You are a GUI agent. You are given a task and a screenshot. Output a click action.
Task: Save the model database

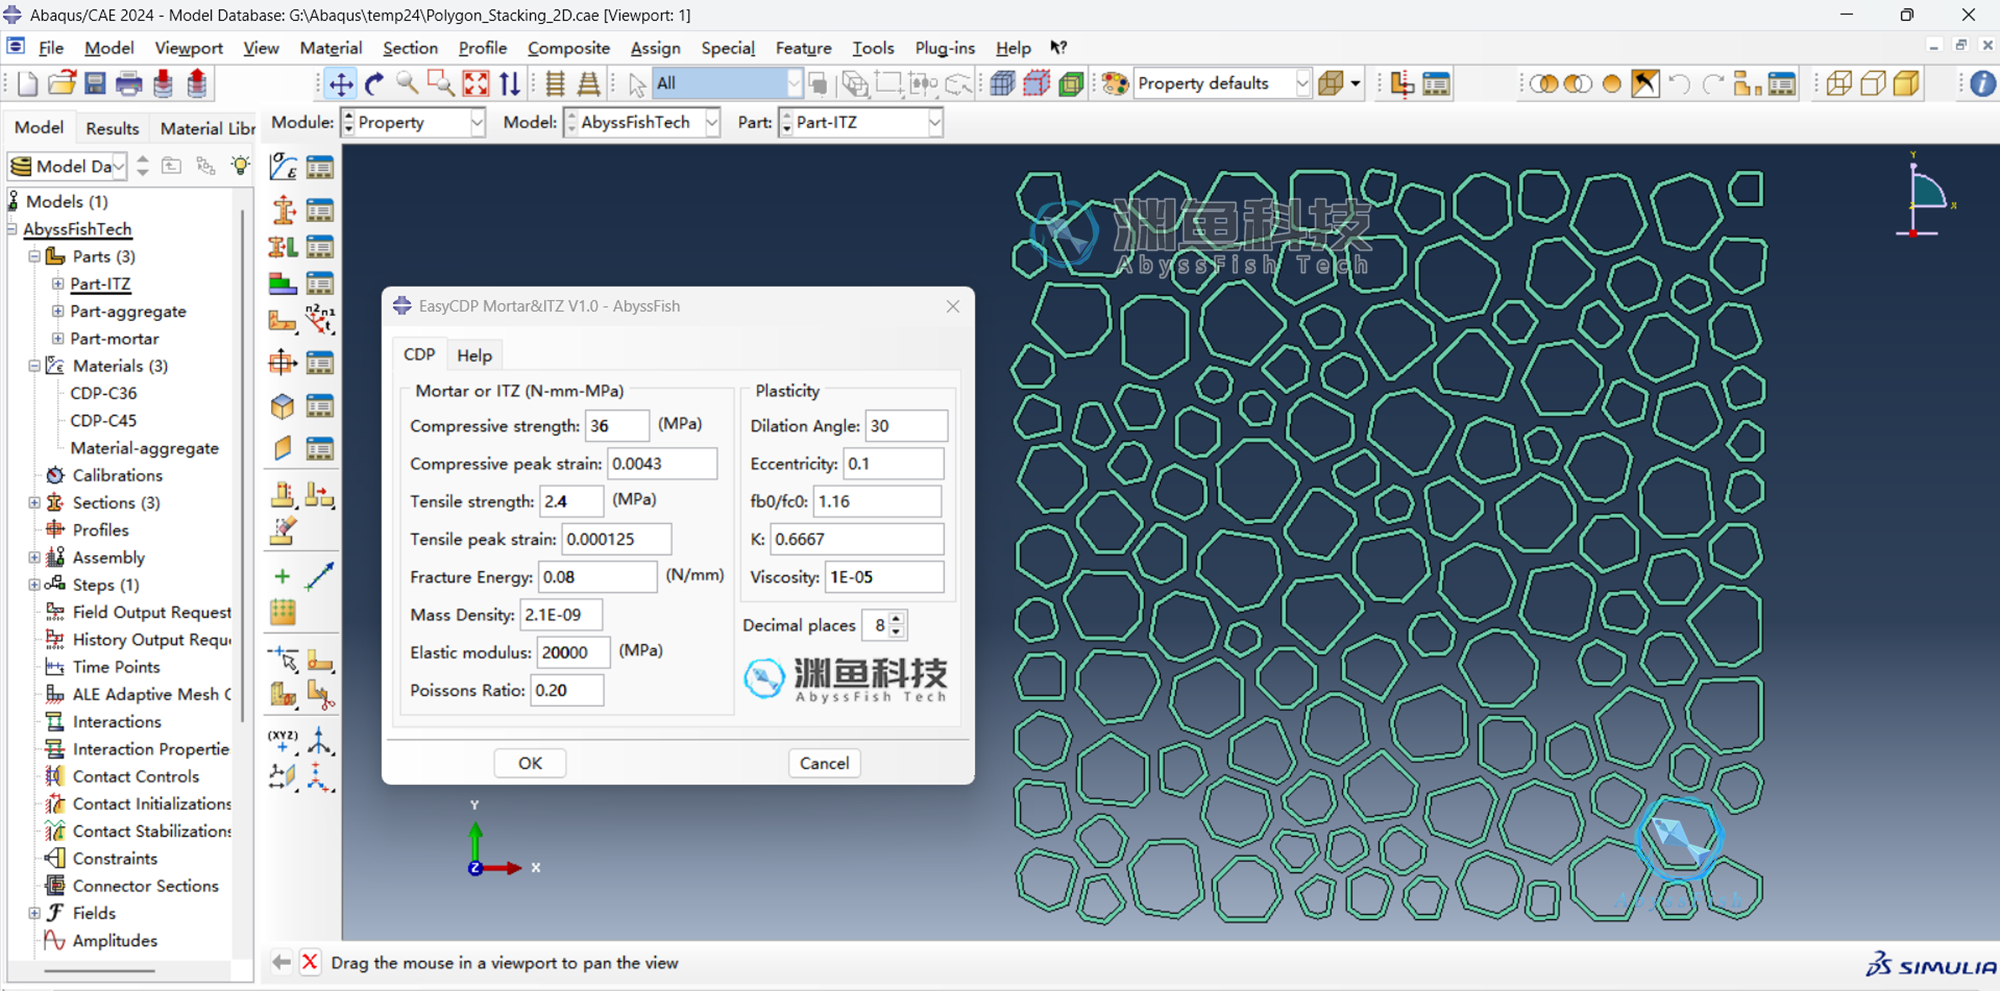95,84
